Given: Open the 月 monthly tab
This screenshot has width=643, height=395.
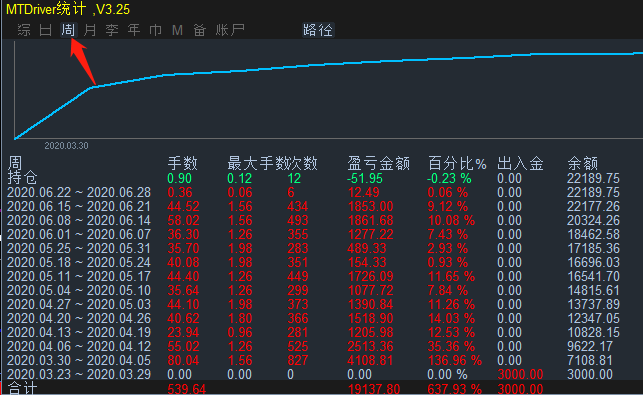Looking at the screenshot, I should coord(90,30).
